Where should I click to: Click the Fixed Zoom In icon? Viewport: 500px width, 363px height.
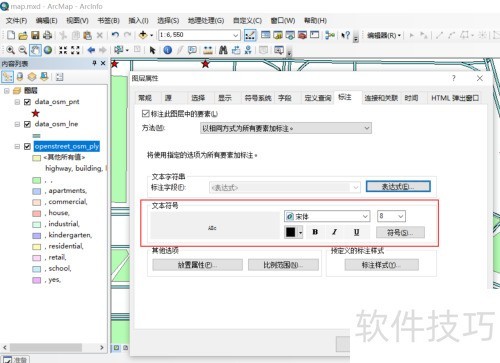pos(63,50)
